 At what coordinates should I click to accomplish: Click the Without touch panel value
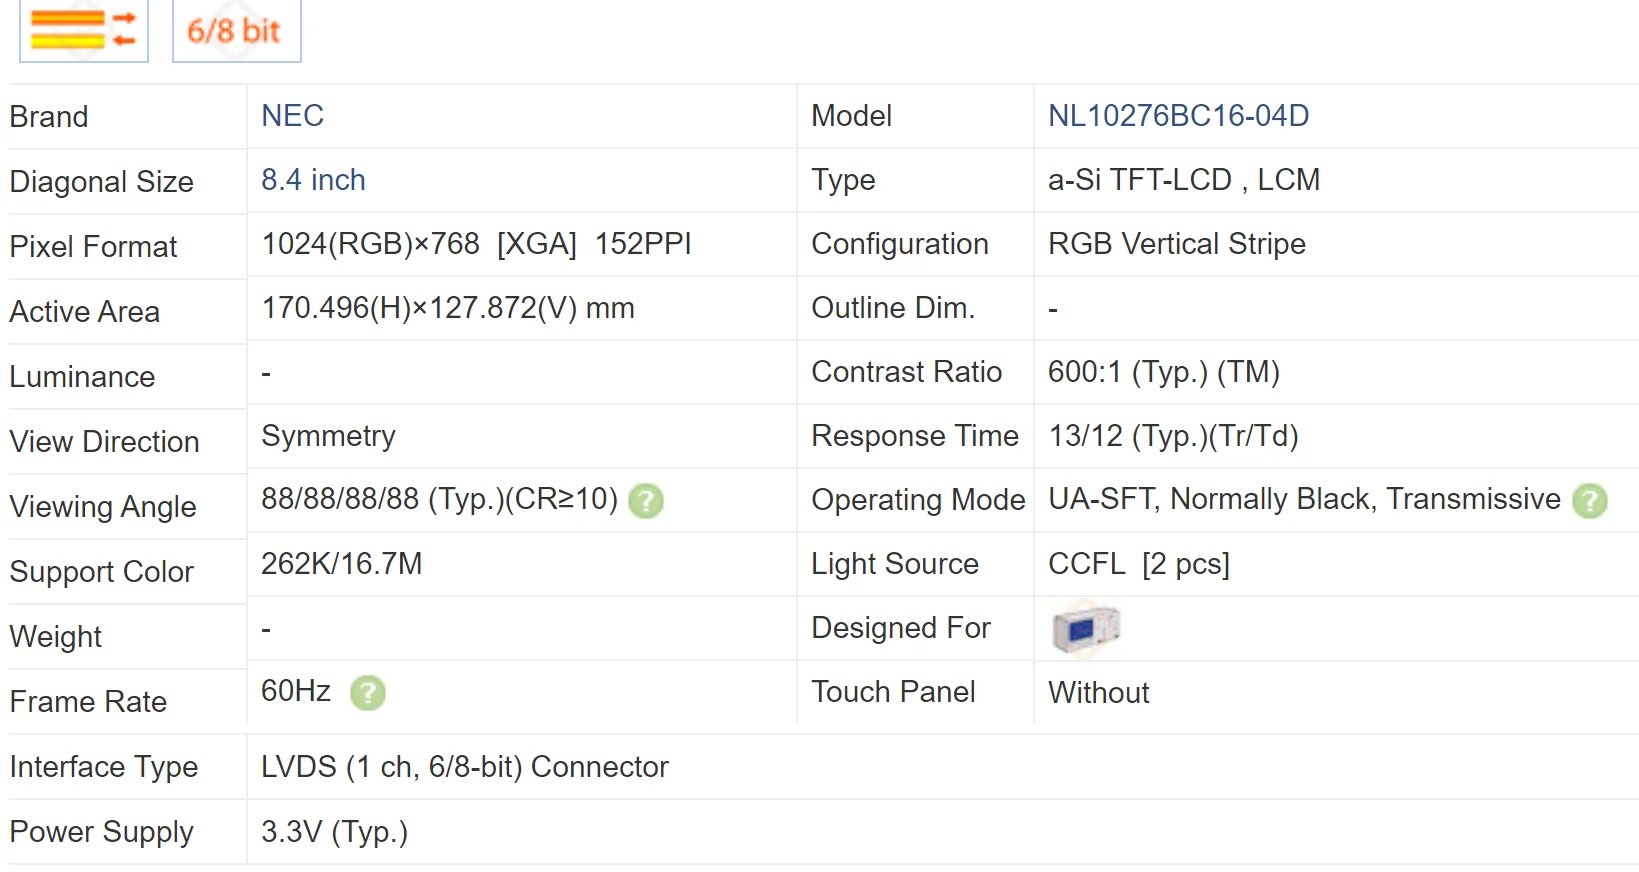click(x=1098, y=693)
